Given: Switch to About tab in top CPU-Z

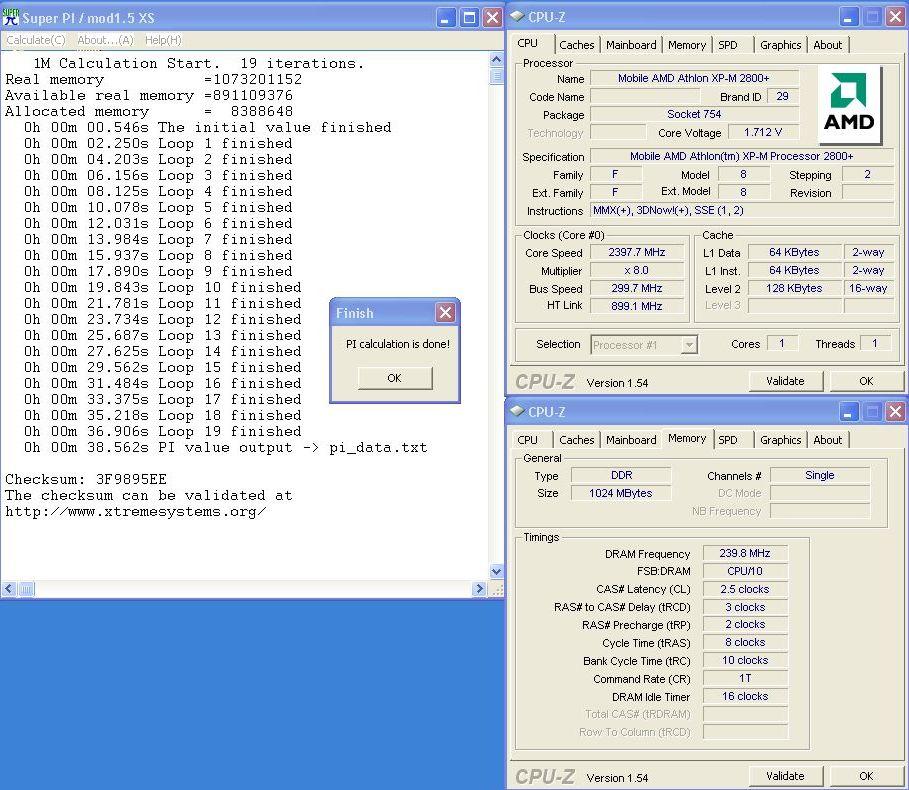Looking at the screenshot, I should click(x=827, y=45).
